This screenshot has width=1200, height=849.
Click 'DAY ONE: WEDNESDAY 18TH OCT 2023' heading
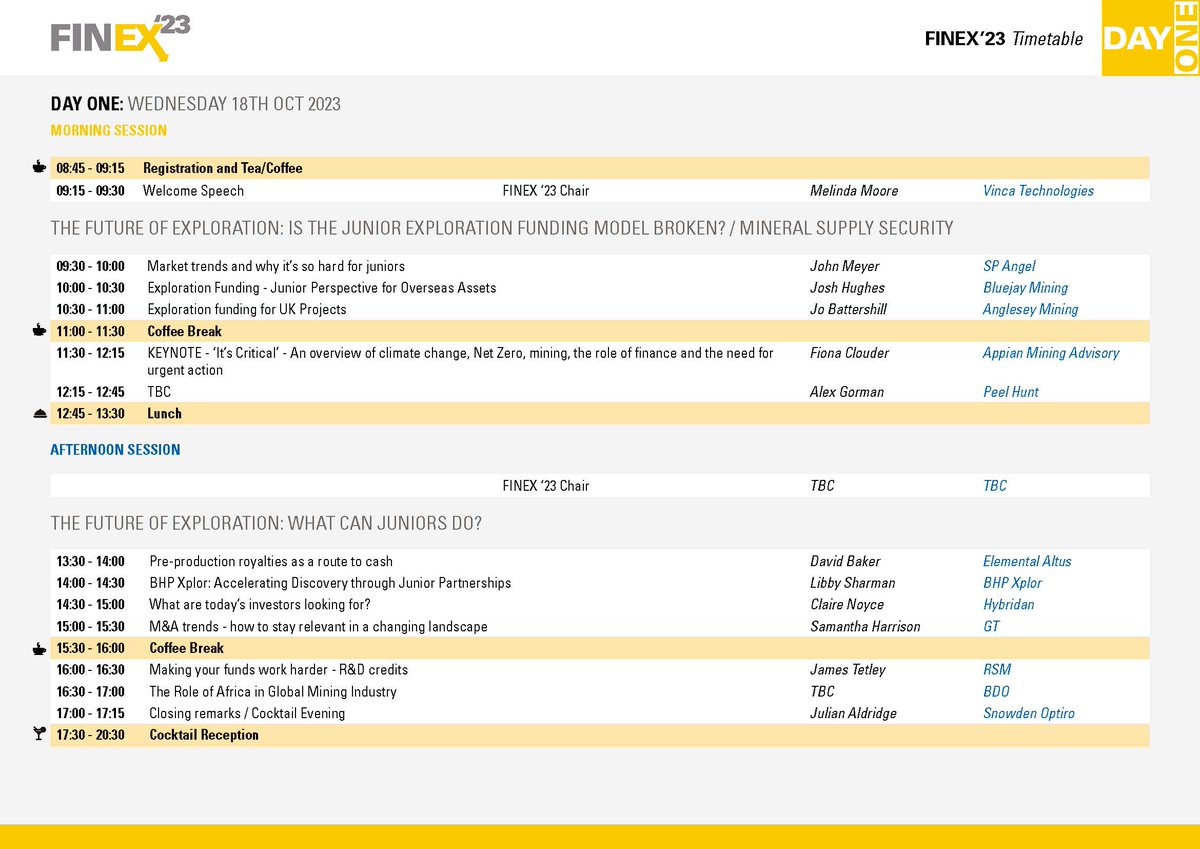coord(196,104)
